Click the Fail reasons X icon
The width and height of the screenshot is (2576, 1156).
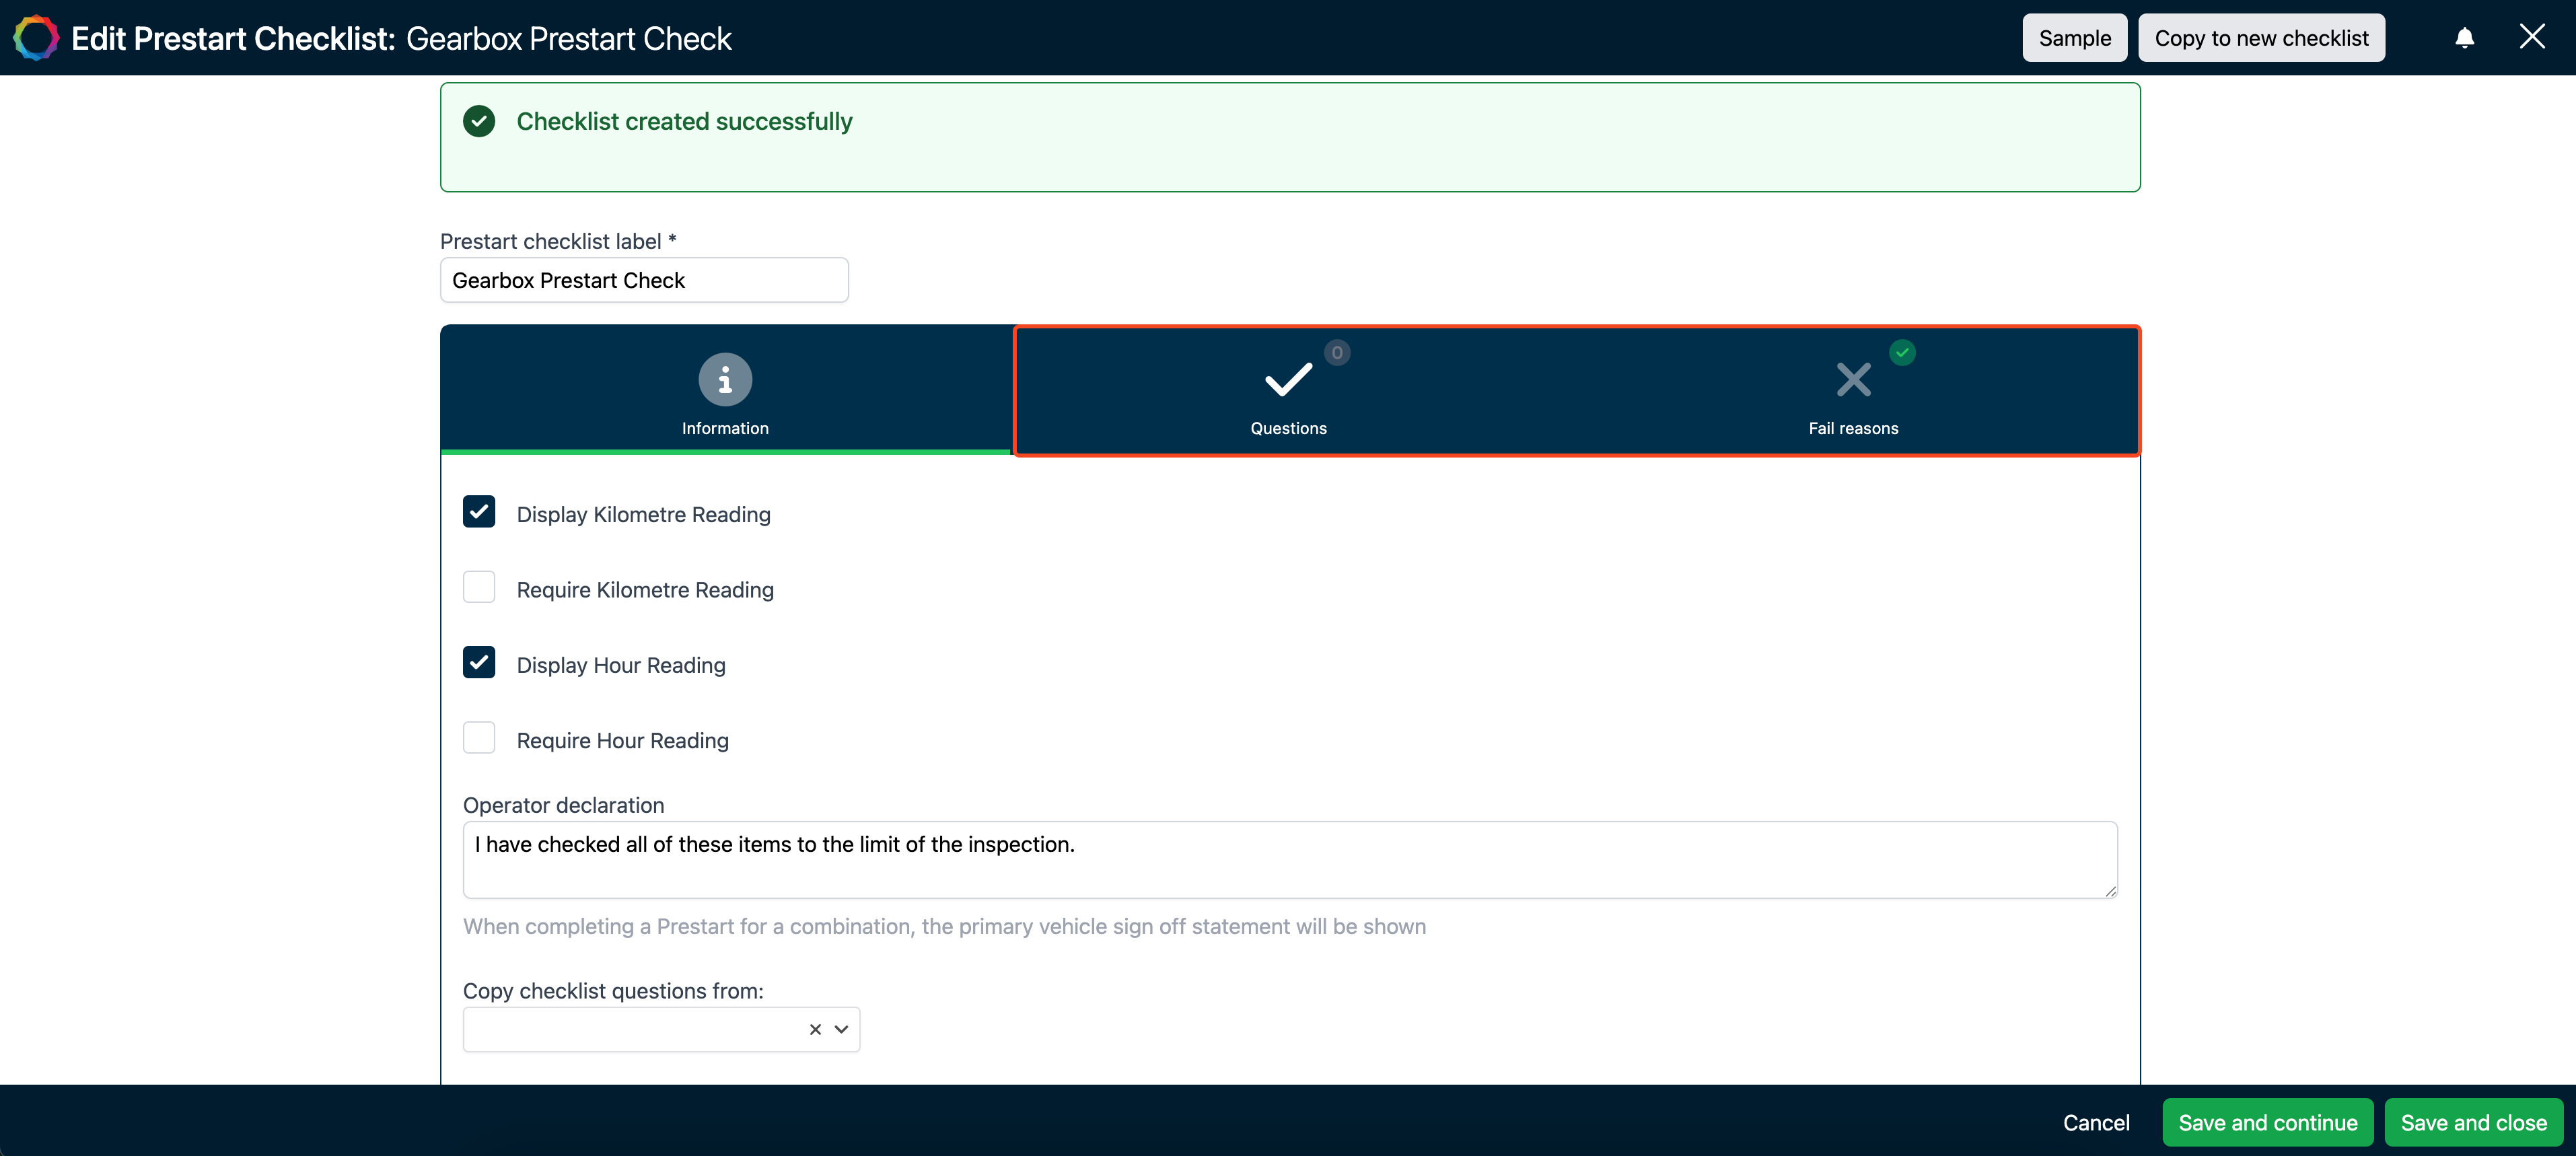click(x=1853, y=380)
